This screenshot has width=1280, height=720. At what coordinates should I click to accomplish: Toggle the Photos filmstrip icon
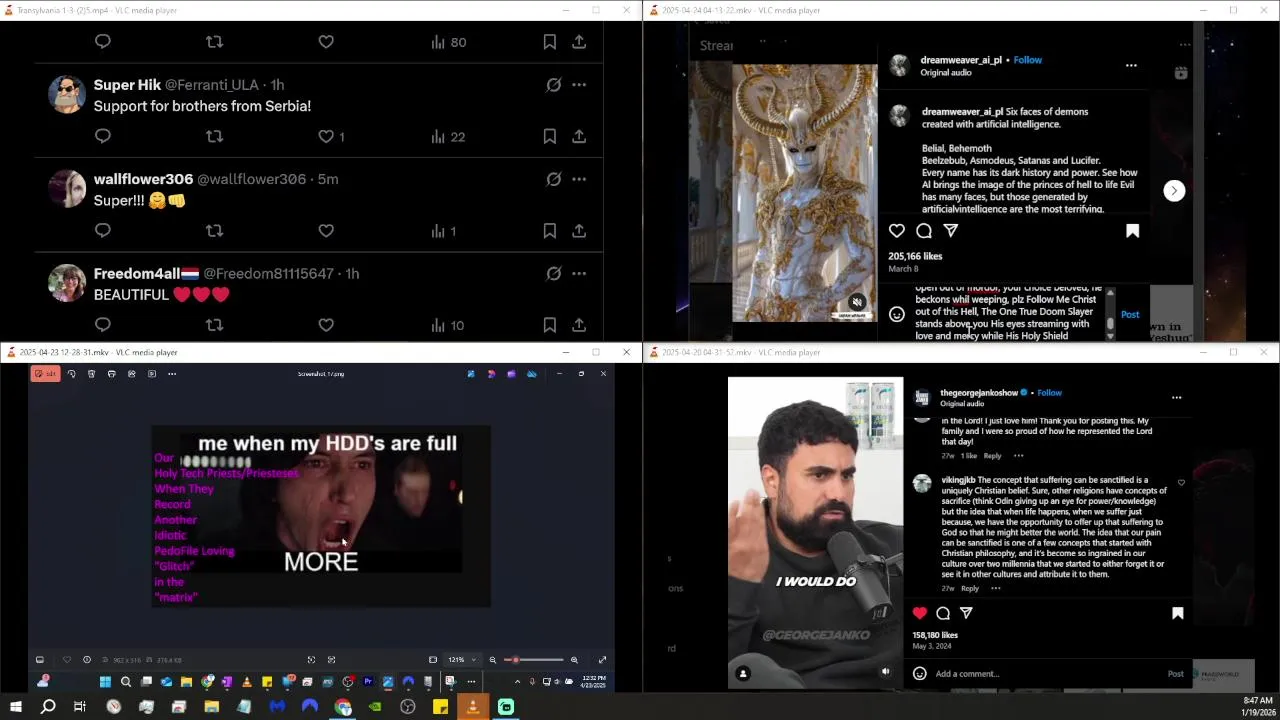(x=40, y=660)
